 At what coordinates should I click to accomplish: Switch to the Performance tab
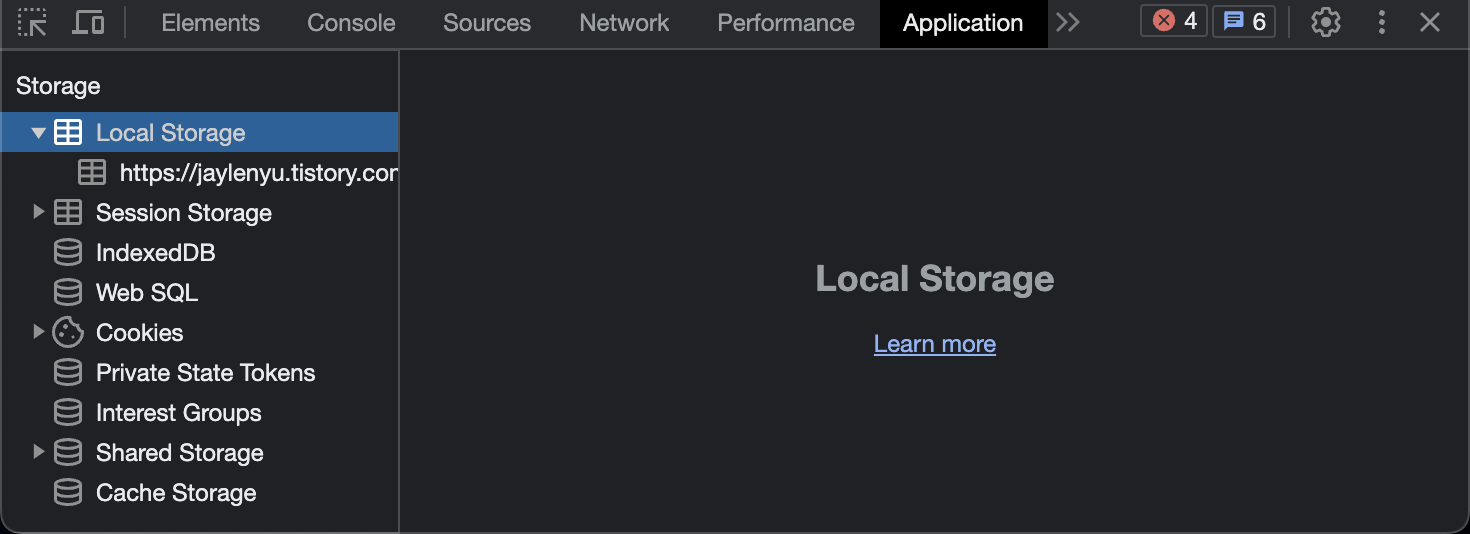(x=786, y=23)
